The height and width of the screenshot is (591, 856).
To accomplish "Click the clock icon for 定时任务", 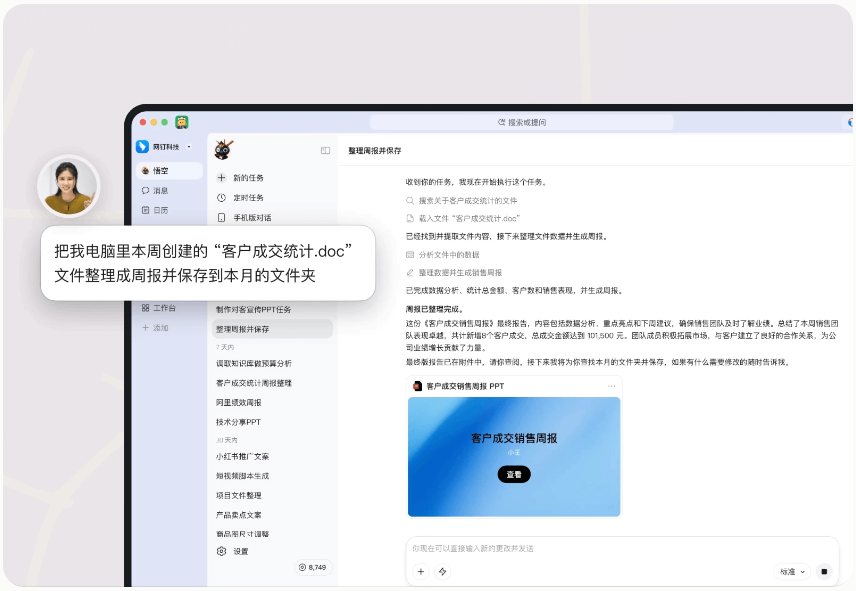I will coord(221,198).
